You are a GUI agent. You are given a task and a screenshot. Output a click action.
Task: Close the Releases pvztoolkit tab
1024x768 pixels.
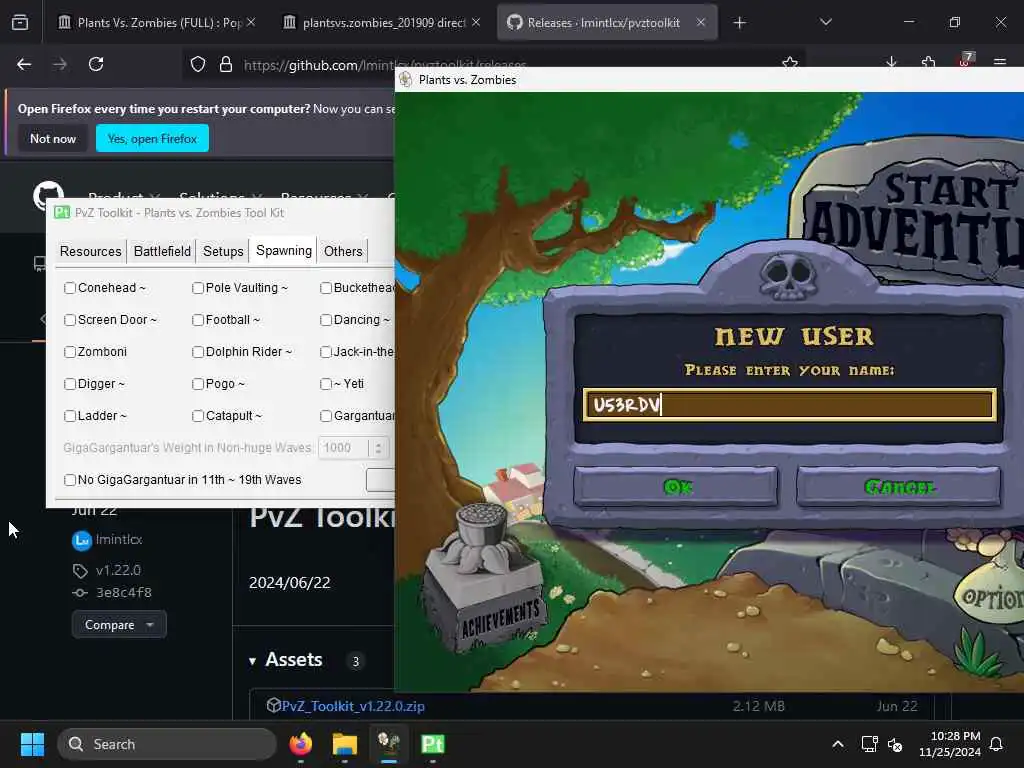coord(701,22)
